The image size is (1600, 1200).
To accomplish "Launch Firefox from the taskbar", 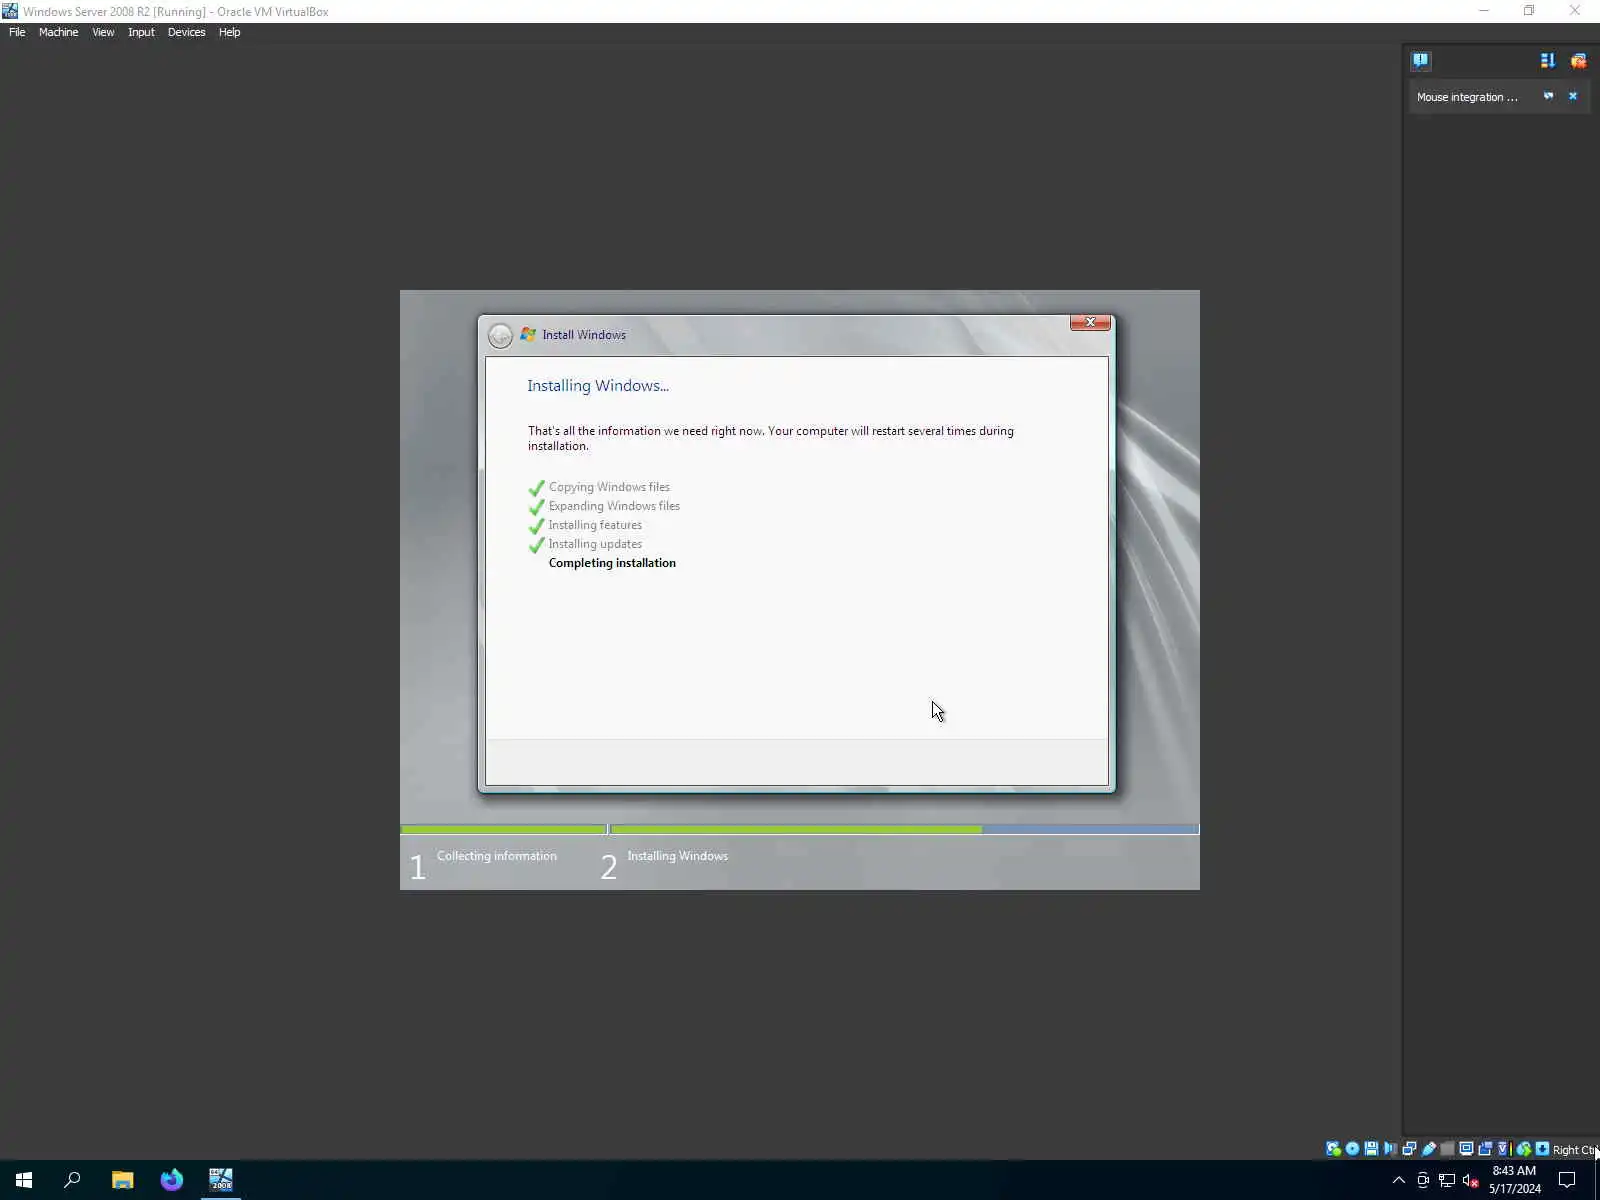I will (172, 1180).
